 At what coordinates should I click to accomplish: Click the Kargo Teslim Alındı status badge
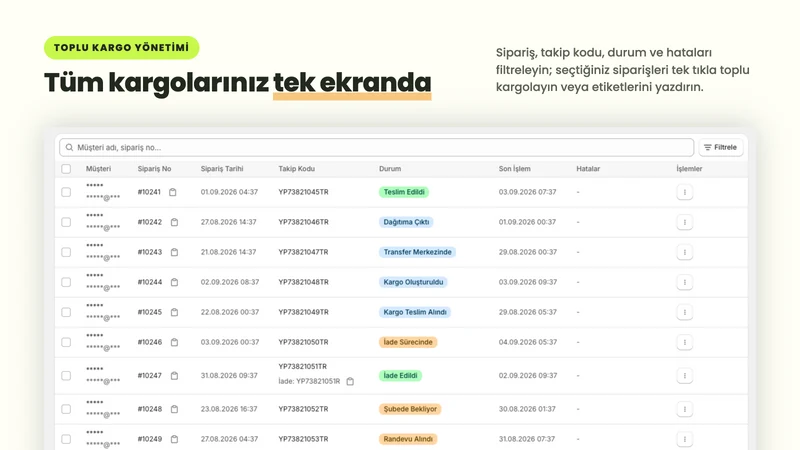point(415,312)
